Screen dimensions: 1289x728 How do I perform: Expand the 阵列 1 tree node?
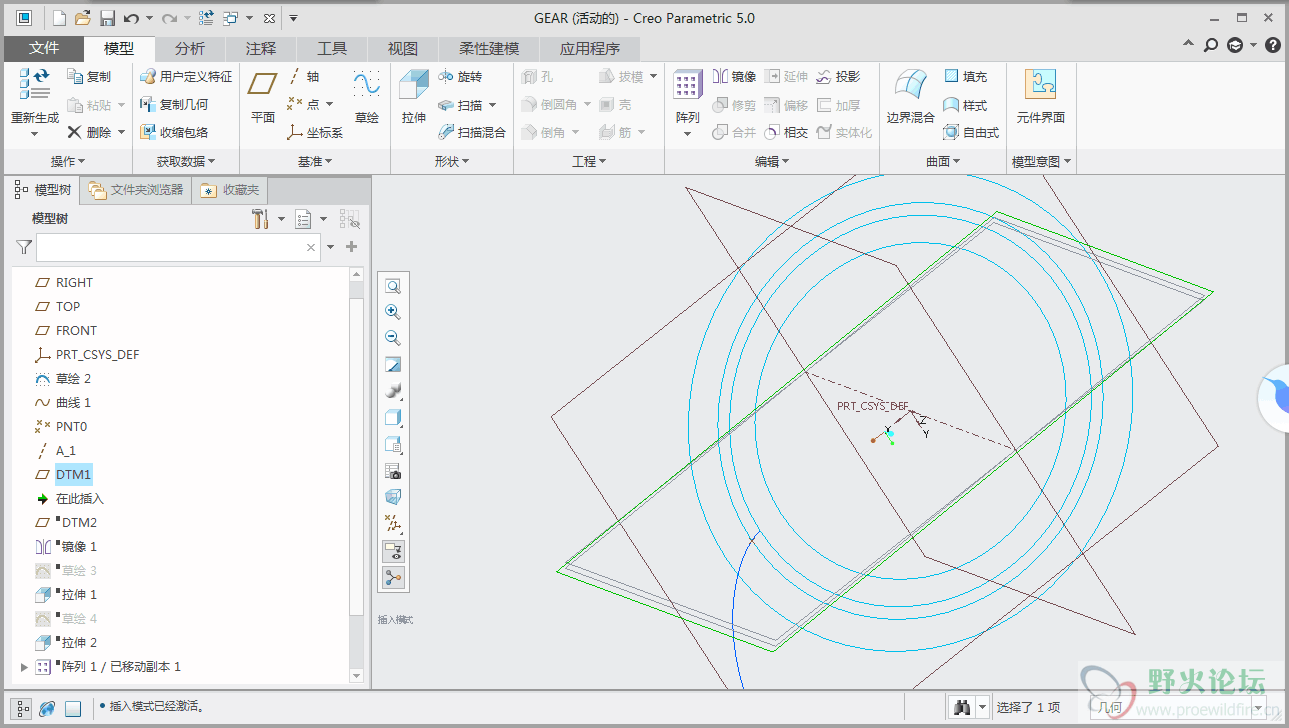coord(25,666)
